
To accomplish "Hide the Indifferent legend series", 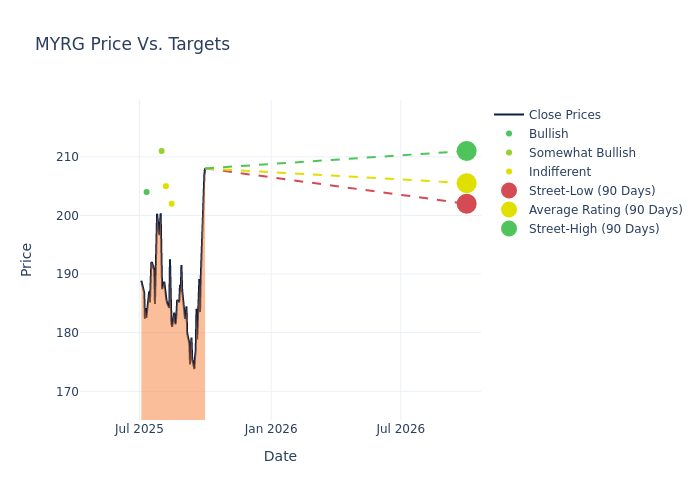I will pos(559,172).
